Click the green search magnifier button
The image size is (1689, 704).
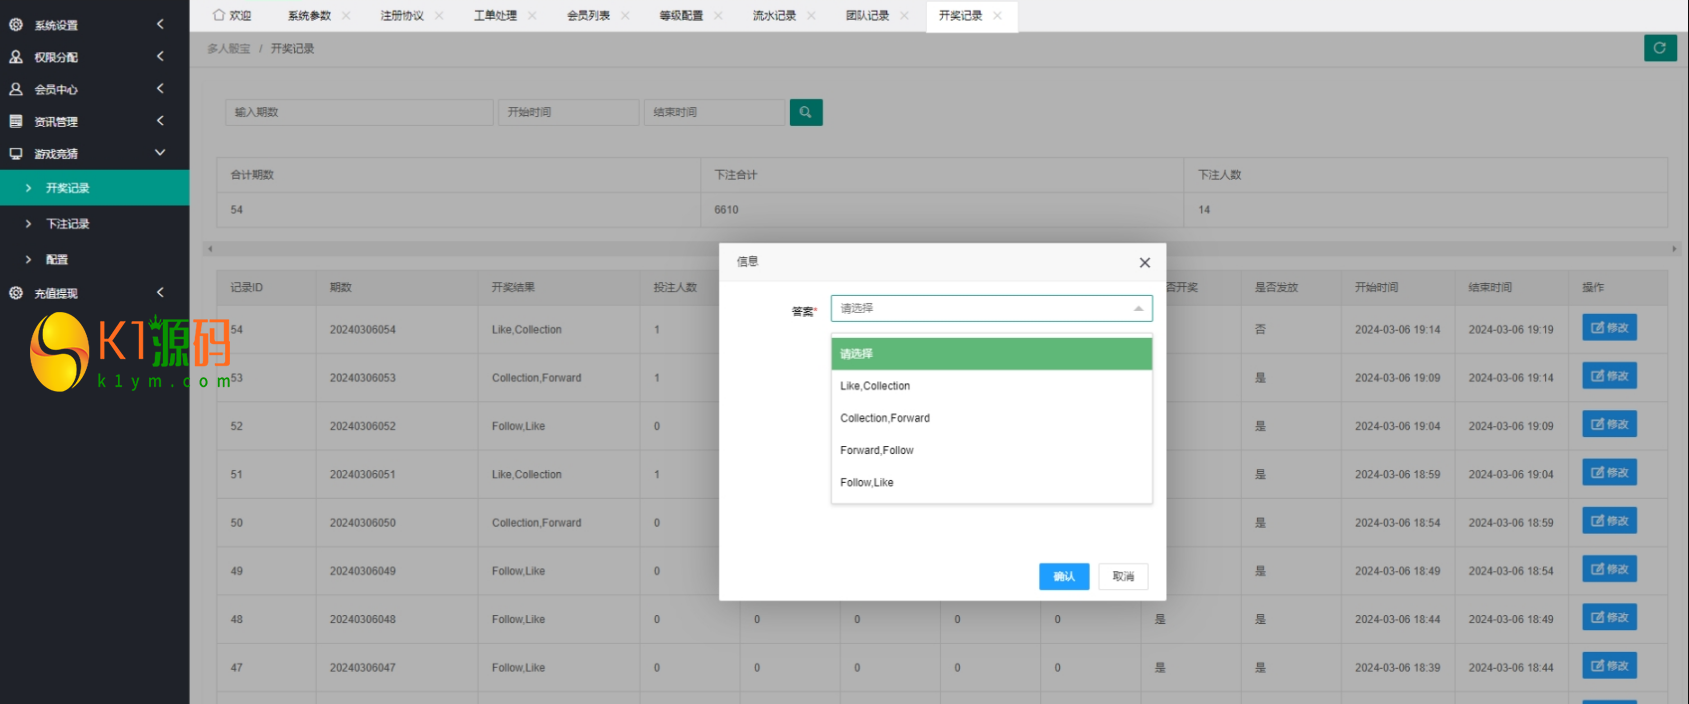(x=806, y=112)
